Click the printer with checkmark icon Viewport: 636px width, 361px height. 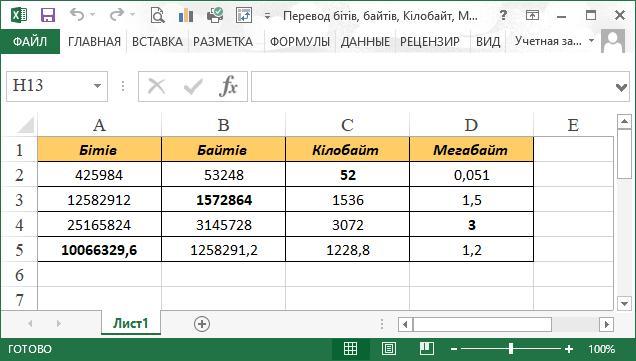coord(215,15)
